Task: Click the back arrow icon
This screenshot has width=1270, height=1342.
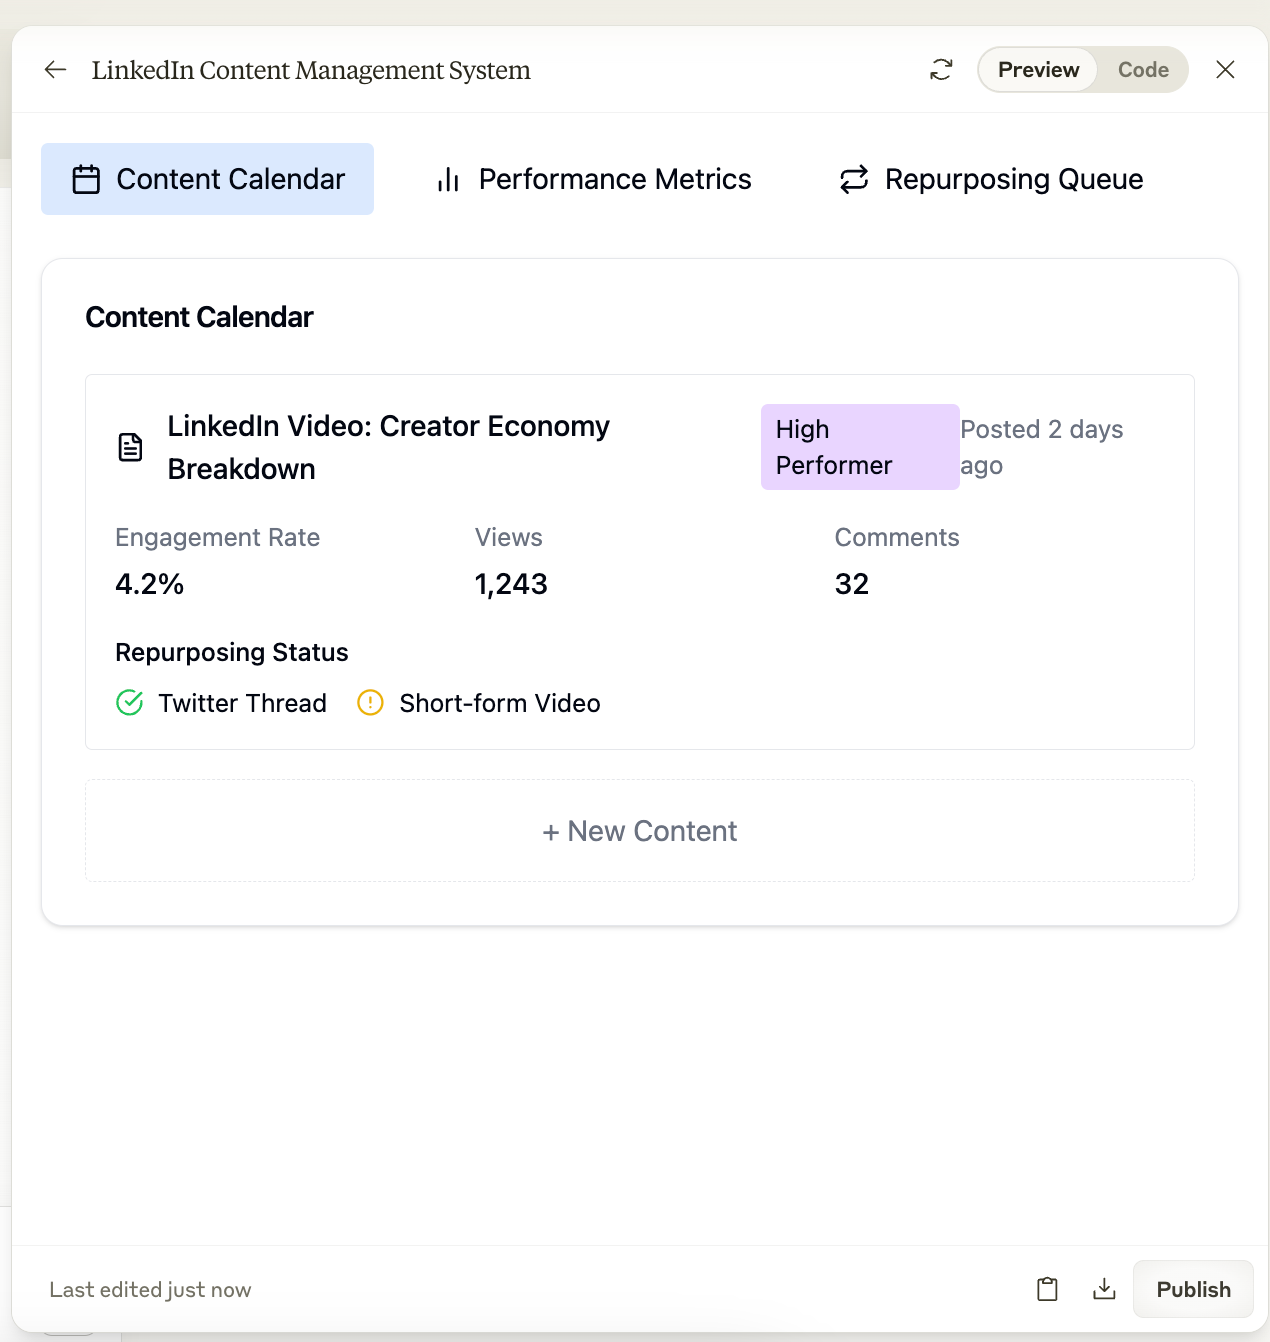Action: tap(56, 70)
